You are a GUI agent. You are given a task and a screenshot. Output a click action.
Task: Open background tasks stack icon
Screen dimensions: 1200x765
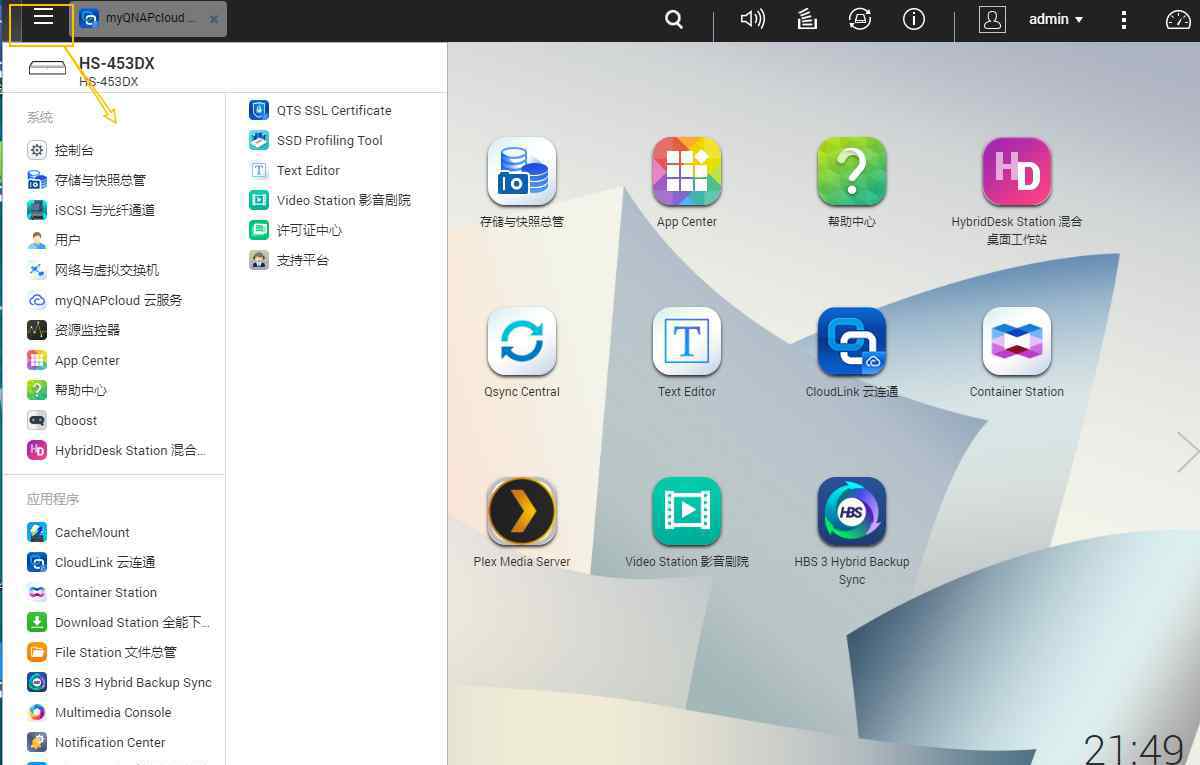click(807, 19)
